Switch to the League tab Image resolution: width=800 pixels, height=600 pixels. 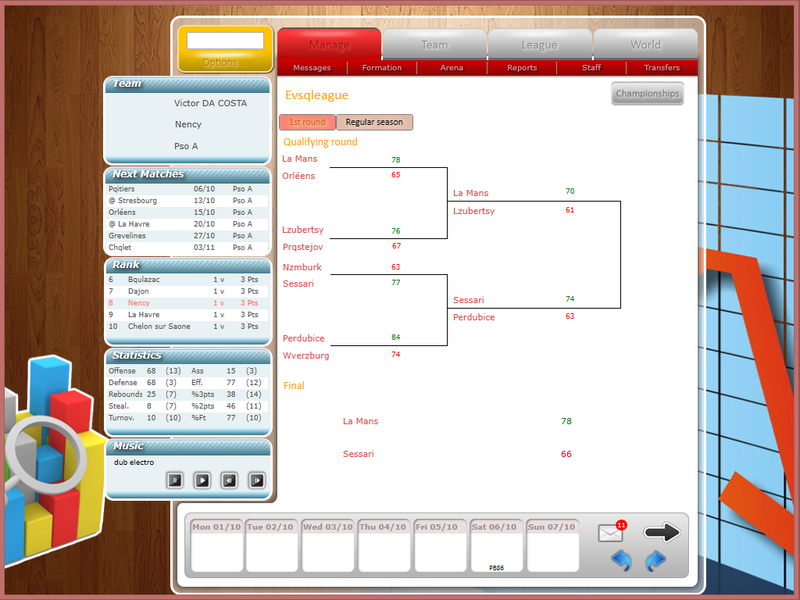(x=539, y=44)
